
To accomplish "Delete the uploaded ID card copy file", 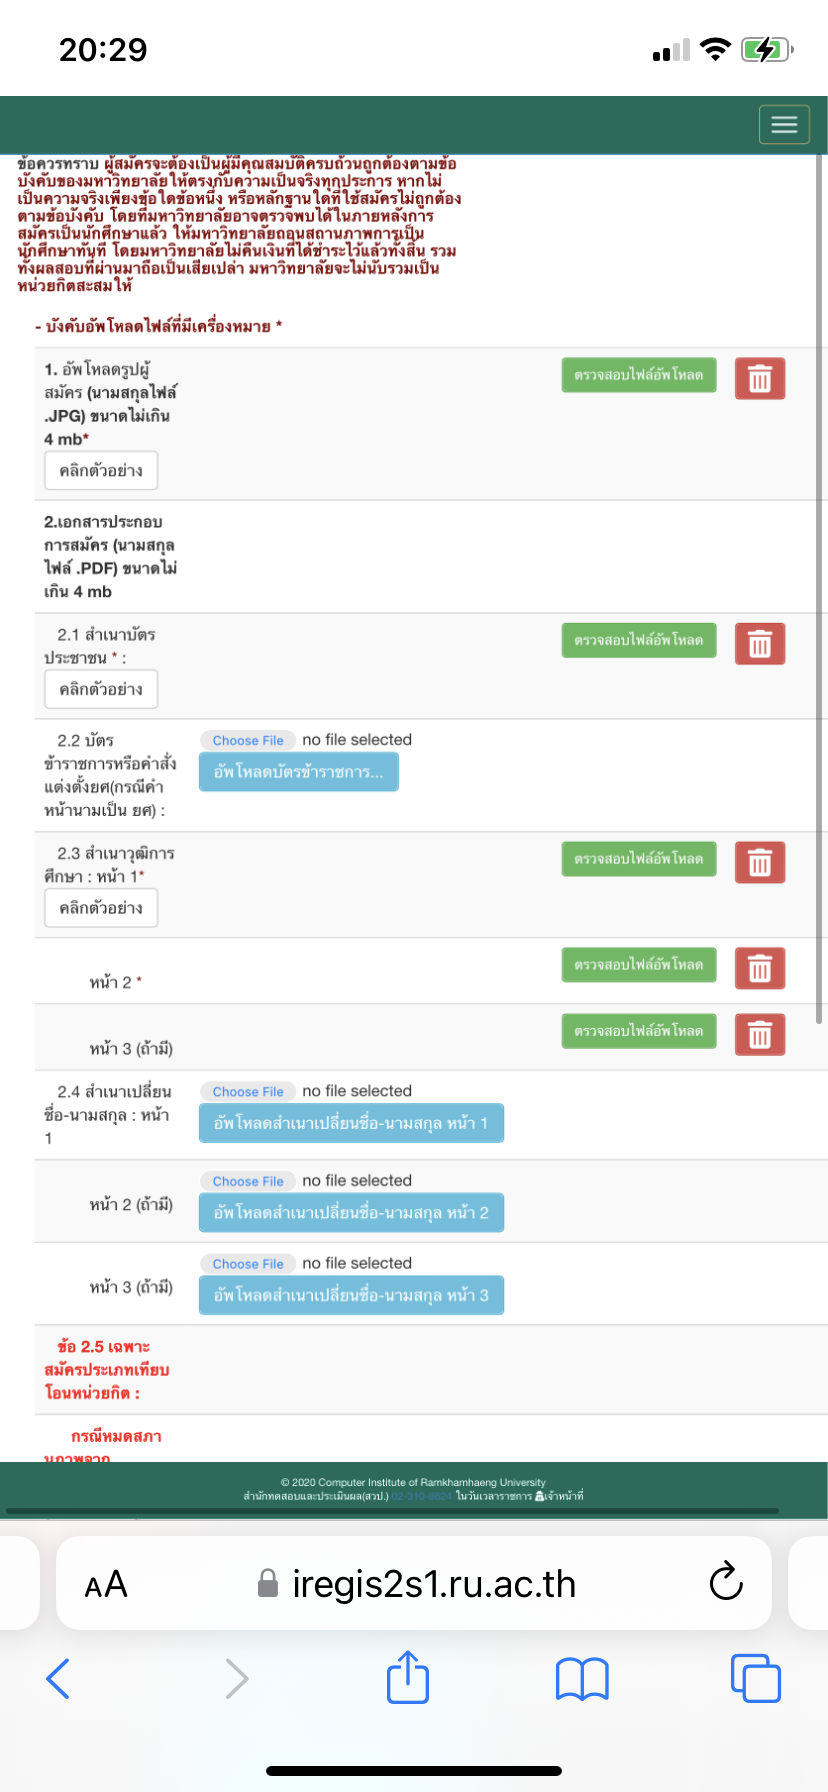I will tap(760, 644).
